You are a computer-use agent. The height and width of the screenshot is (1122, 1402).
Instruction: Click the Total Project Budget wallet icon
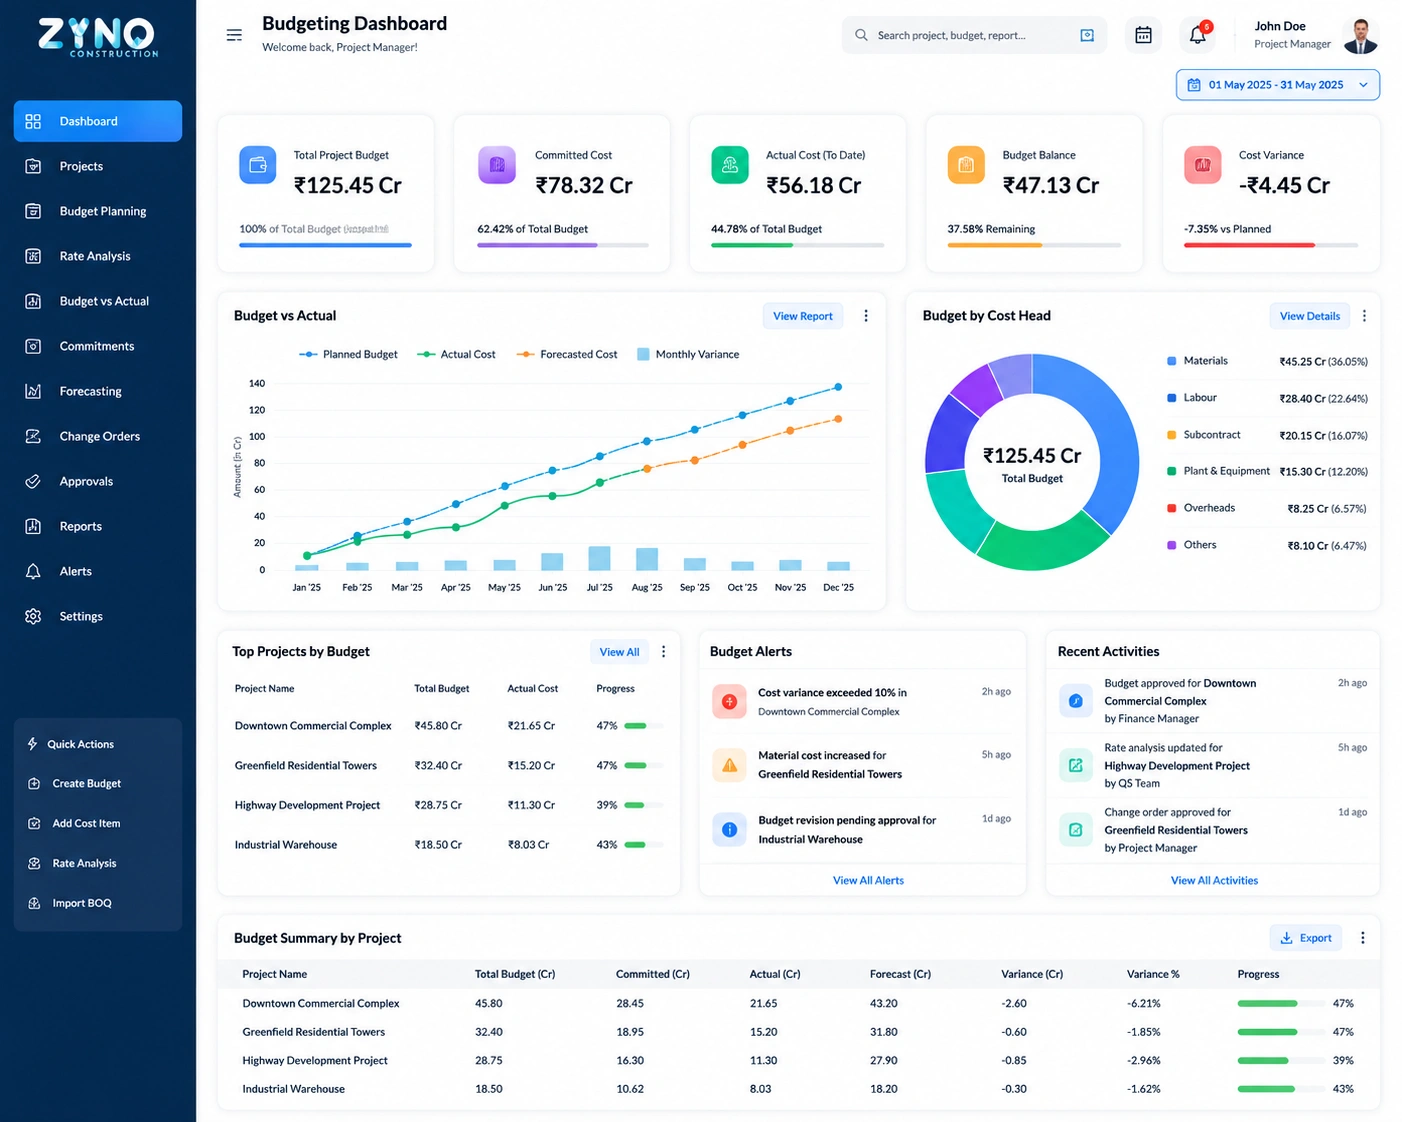(258, 165)
